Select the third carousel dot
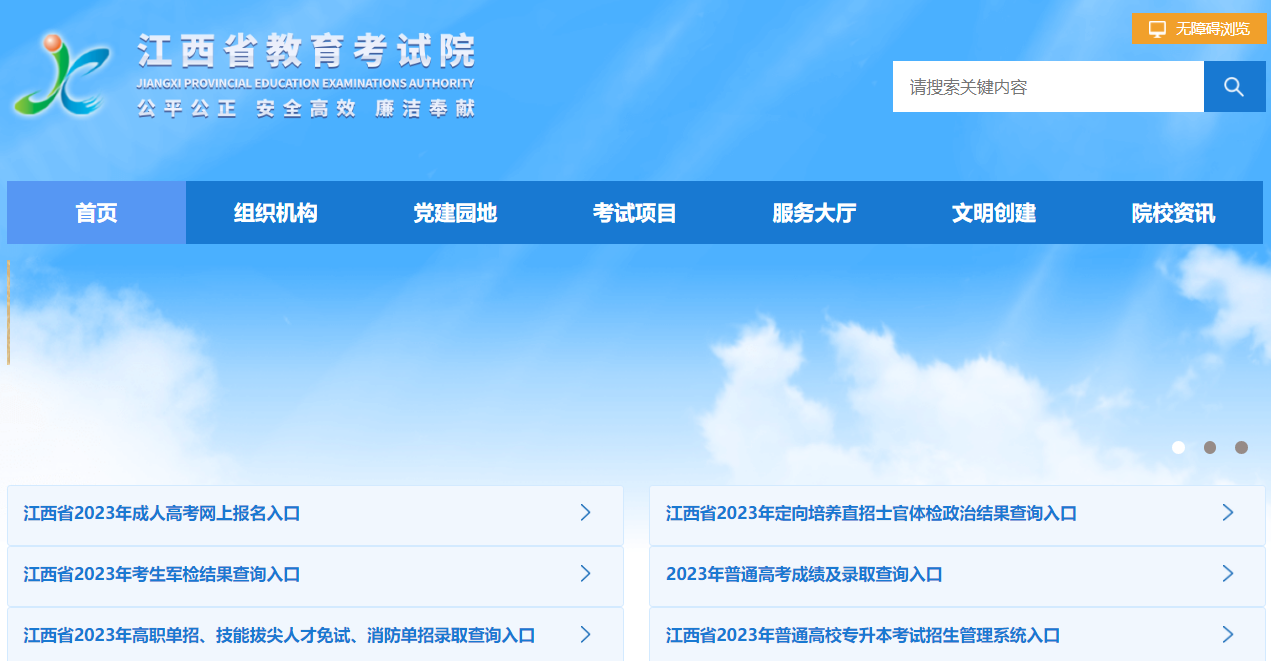Screen dimensions: 1271x661 1241,447
